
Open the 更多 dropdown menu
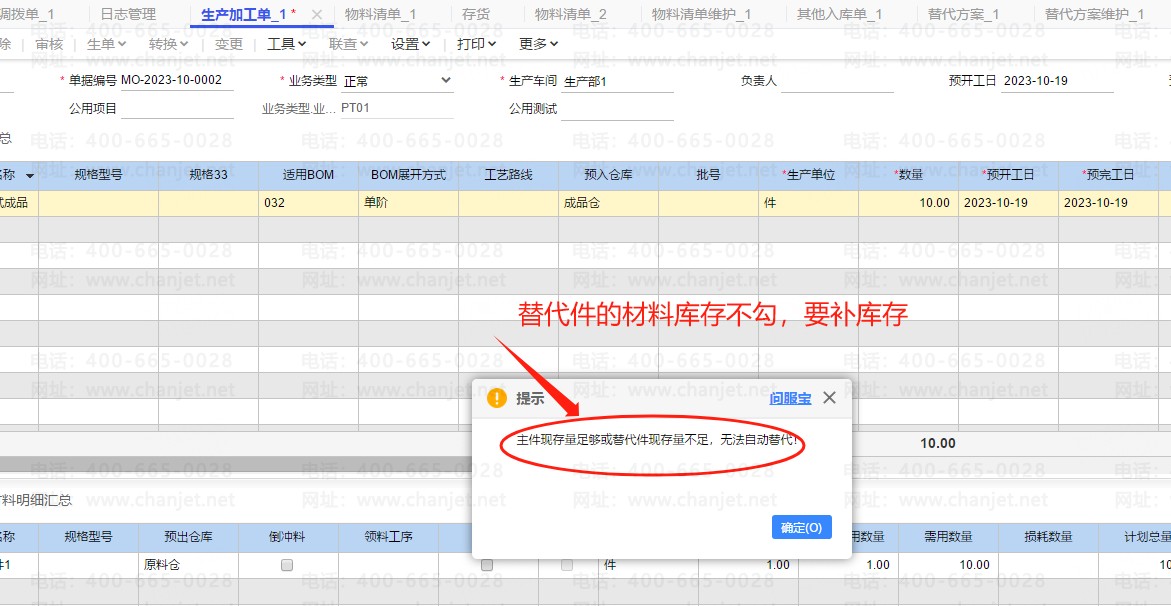(x=539, y=44)
